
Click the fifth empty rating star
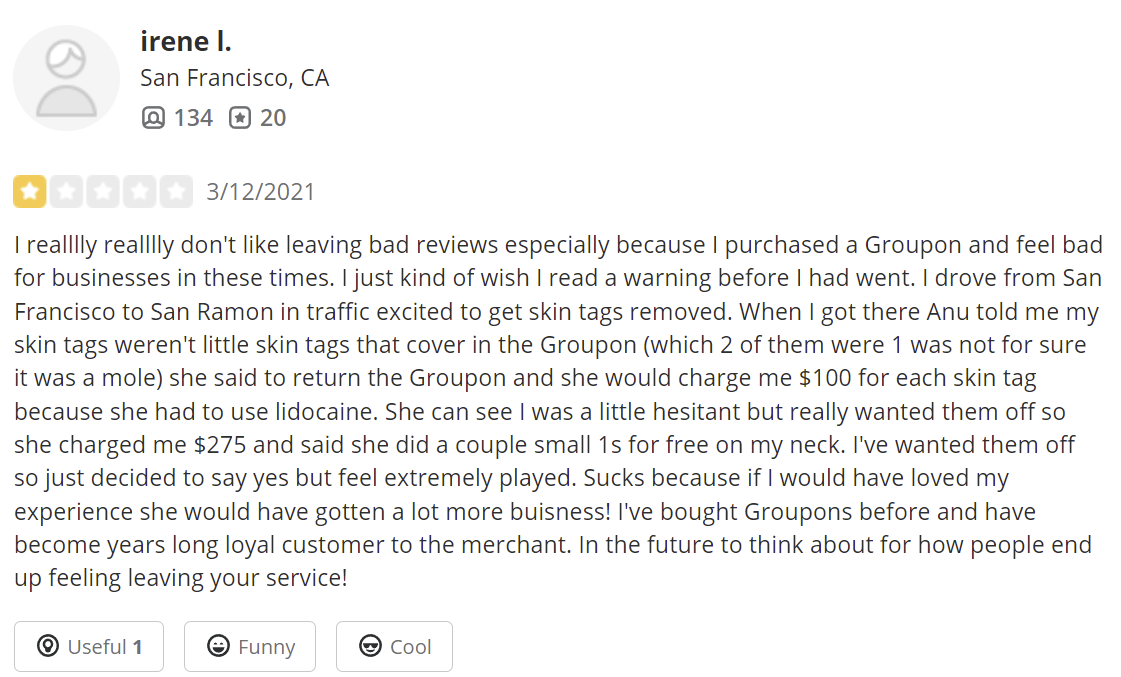coord(176,192)
